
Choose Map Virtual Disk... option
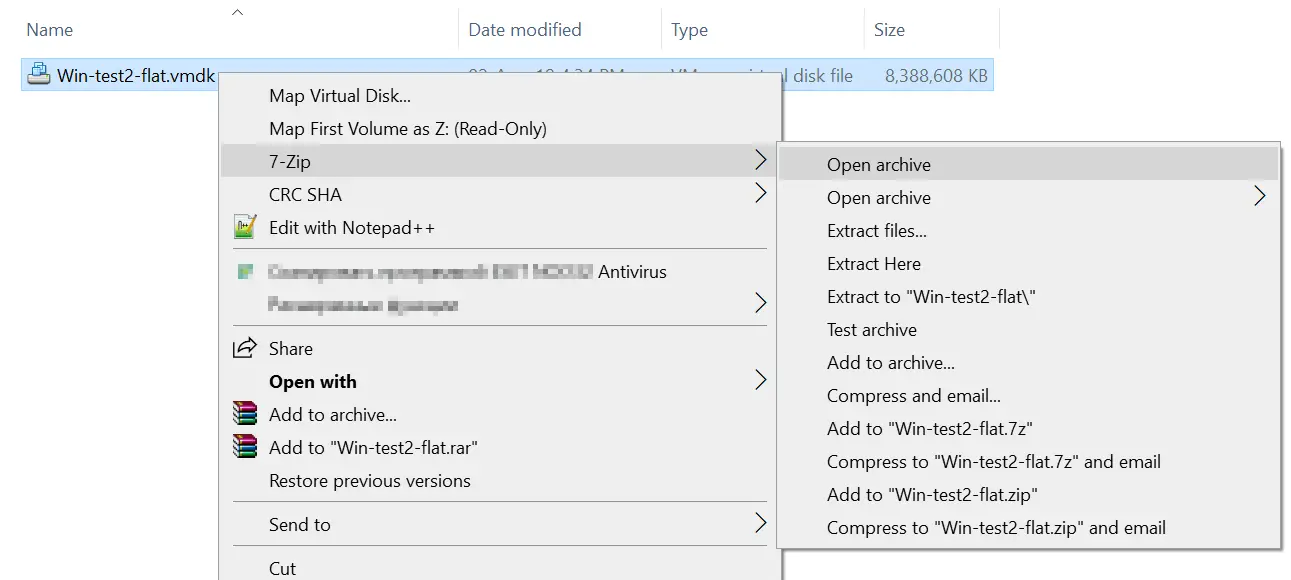[x=340, y=96]
